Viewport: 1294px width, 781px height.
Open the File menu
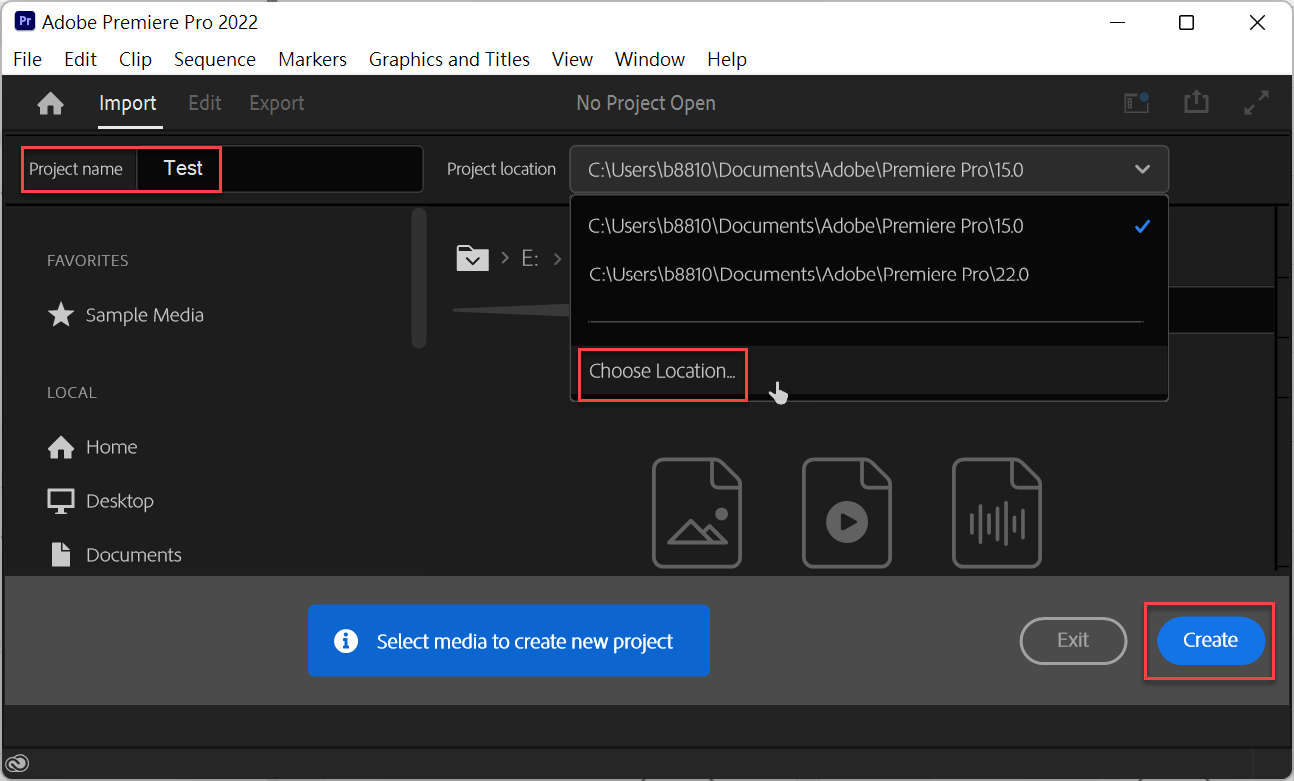click(28, 59)
